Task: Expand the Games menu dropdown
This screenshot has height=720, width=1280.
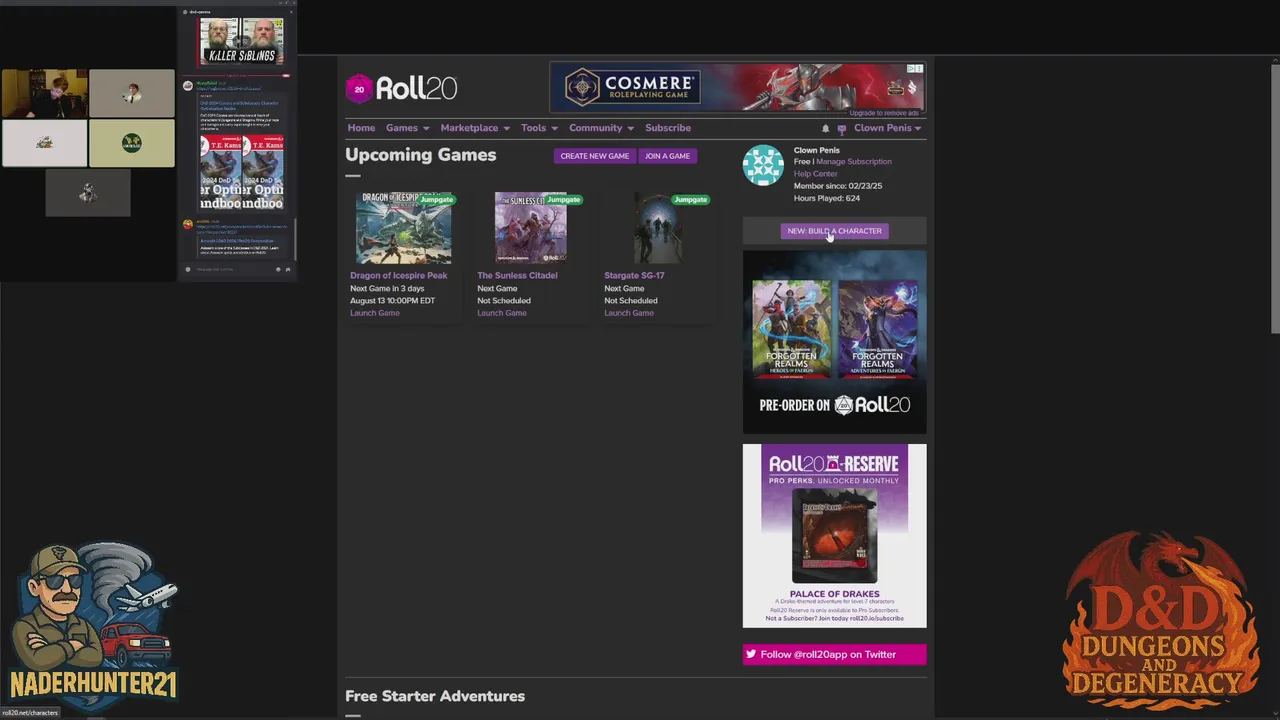Action: point(407,128)
